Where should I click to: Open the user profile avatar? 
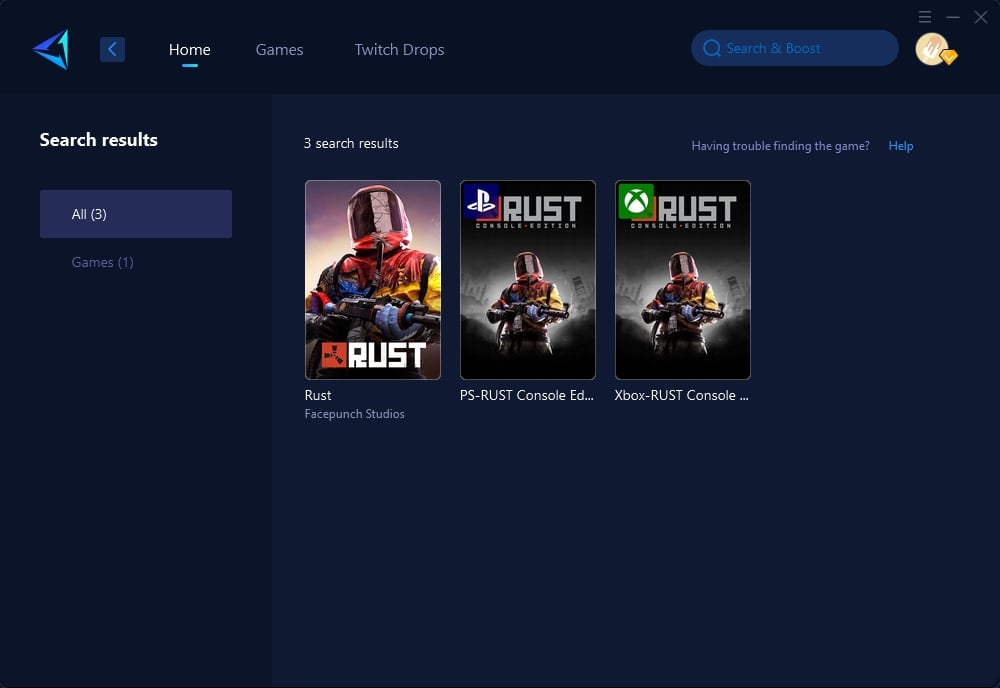tap(932, 49)
